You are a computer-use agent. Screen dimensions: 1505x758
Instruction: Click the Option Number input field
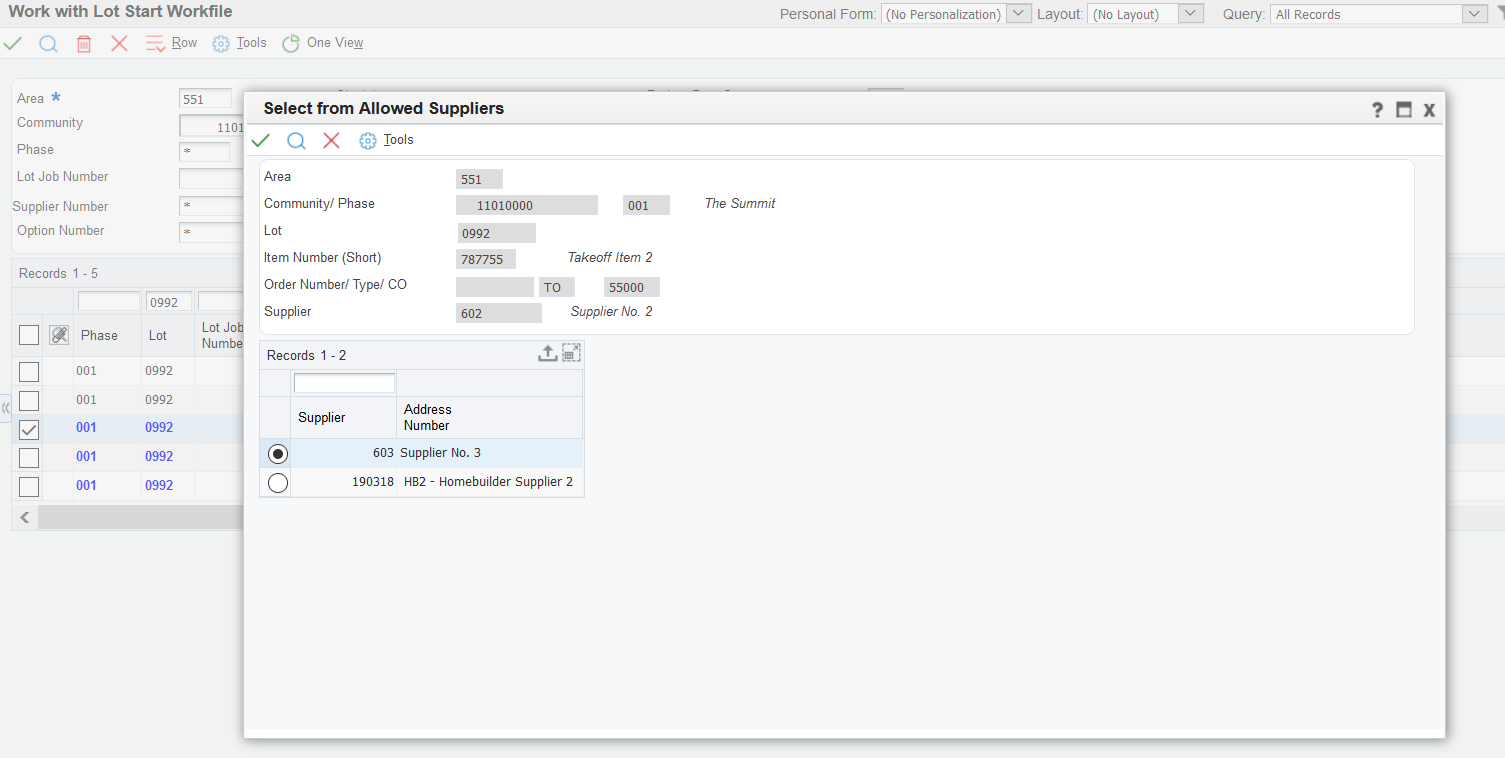[x=211, y=232]
